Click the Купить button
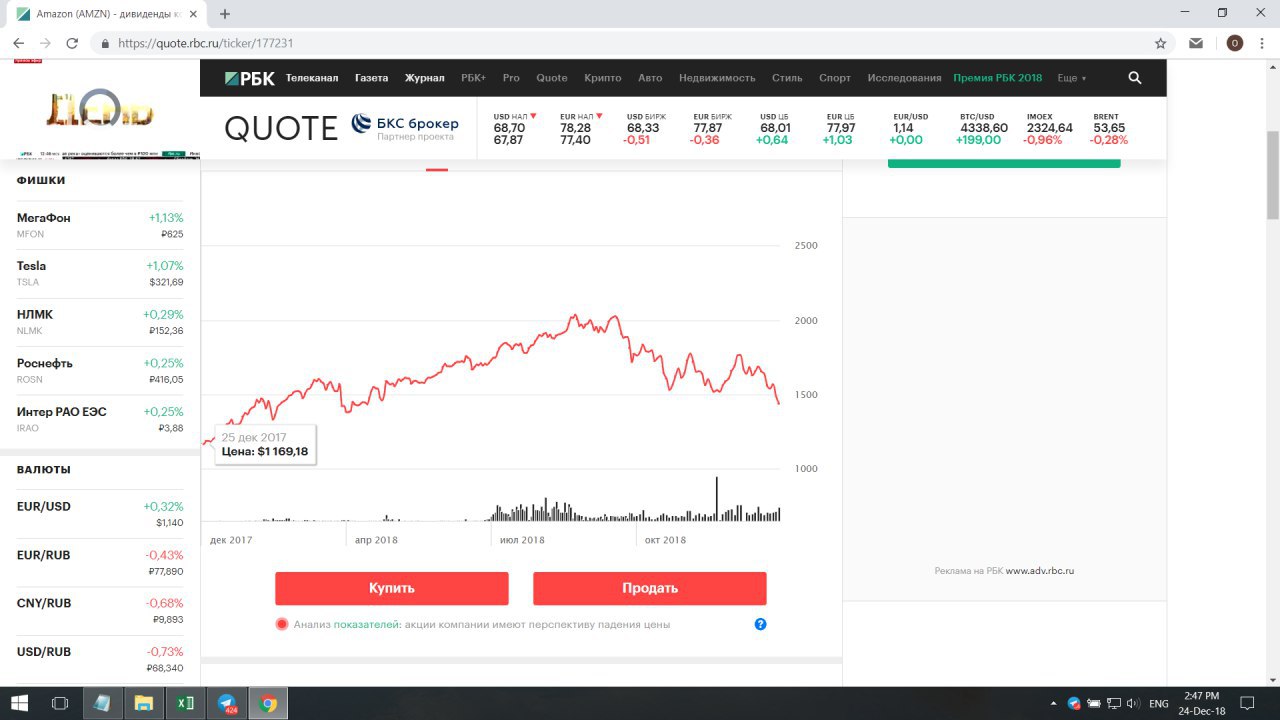Viewport: 1280px width, 720px height. (x=392, y=588)
